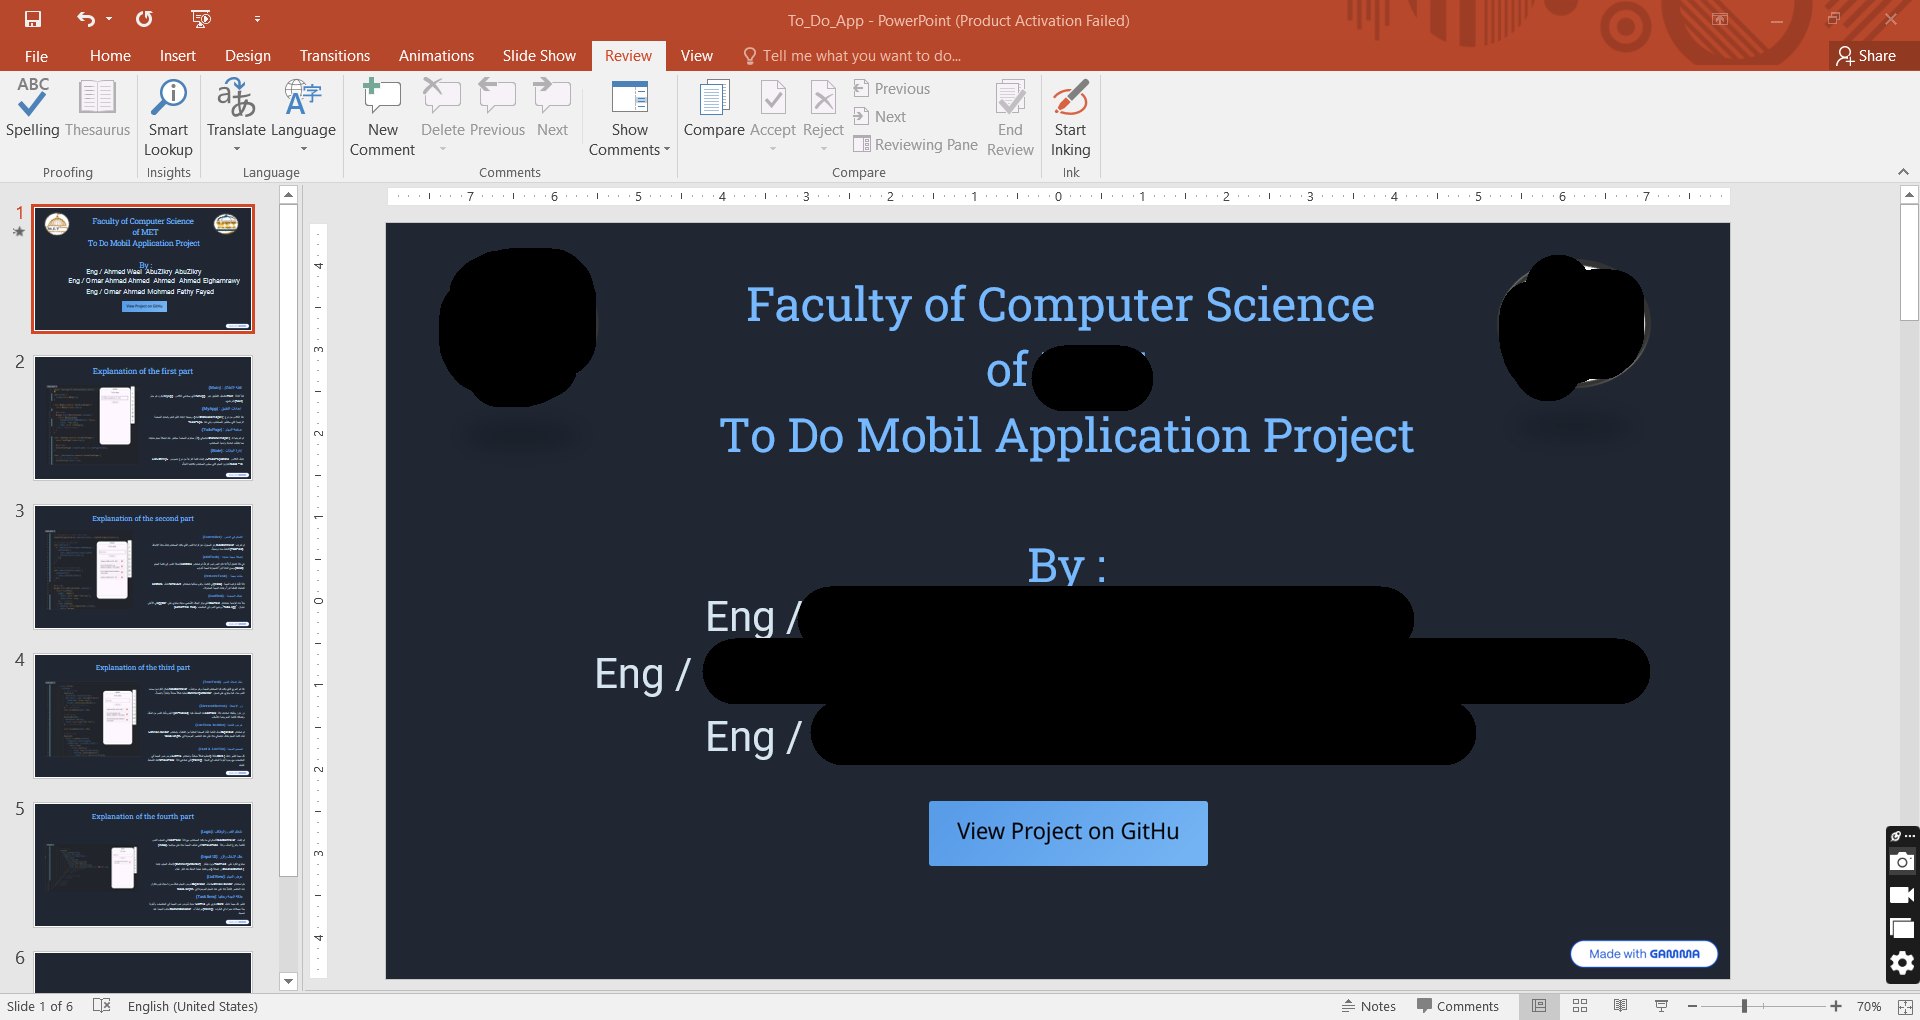Image resolution: width=1920 pixels, height=1020 pixels.
Task: Expand the Undo history dropdown
Action: coord(109,19)
